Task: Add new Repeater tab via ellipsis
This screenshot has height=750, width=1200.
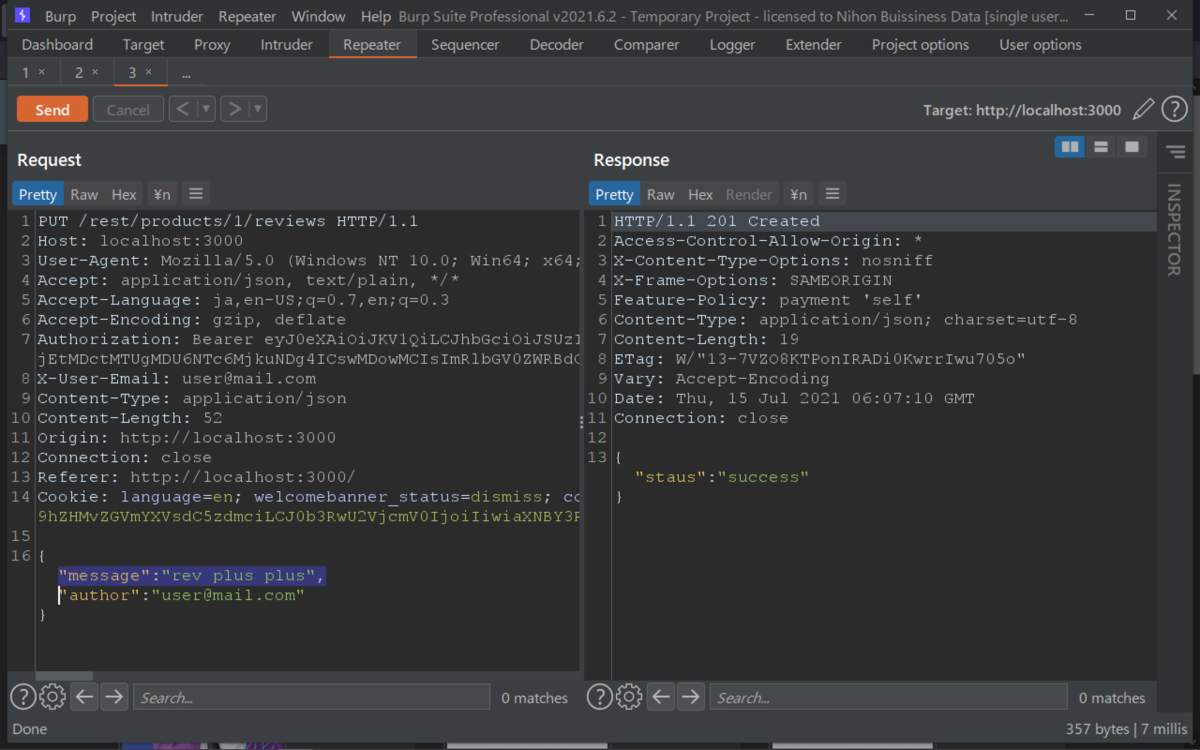Action: click(x=186, y=73)
